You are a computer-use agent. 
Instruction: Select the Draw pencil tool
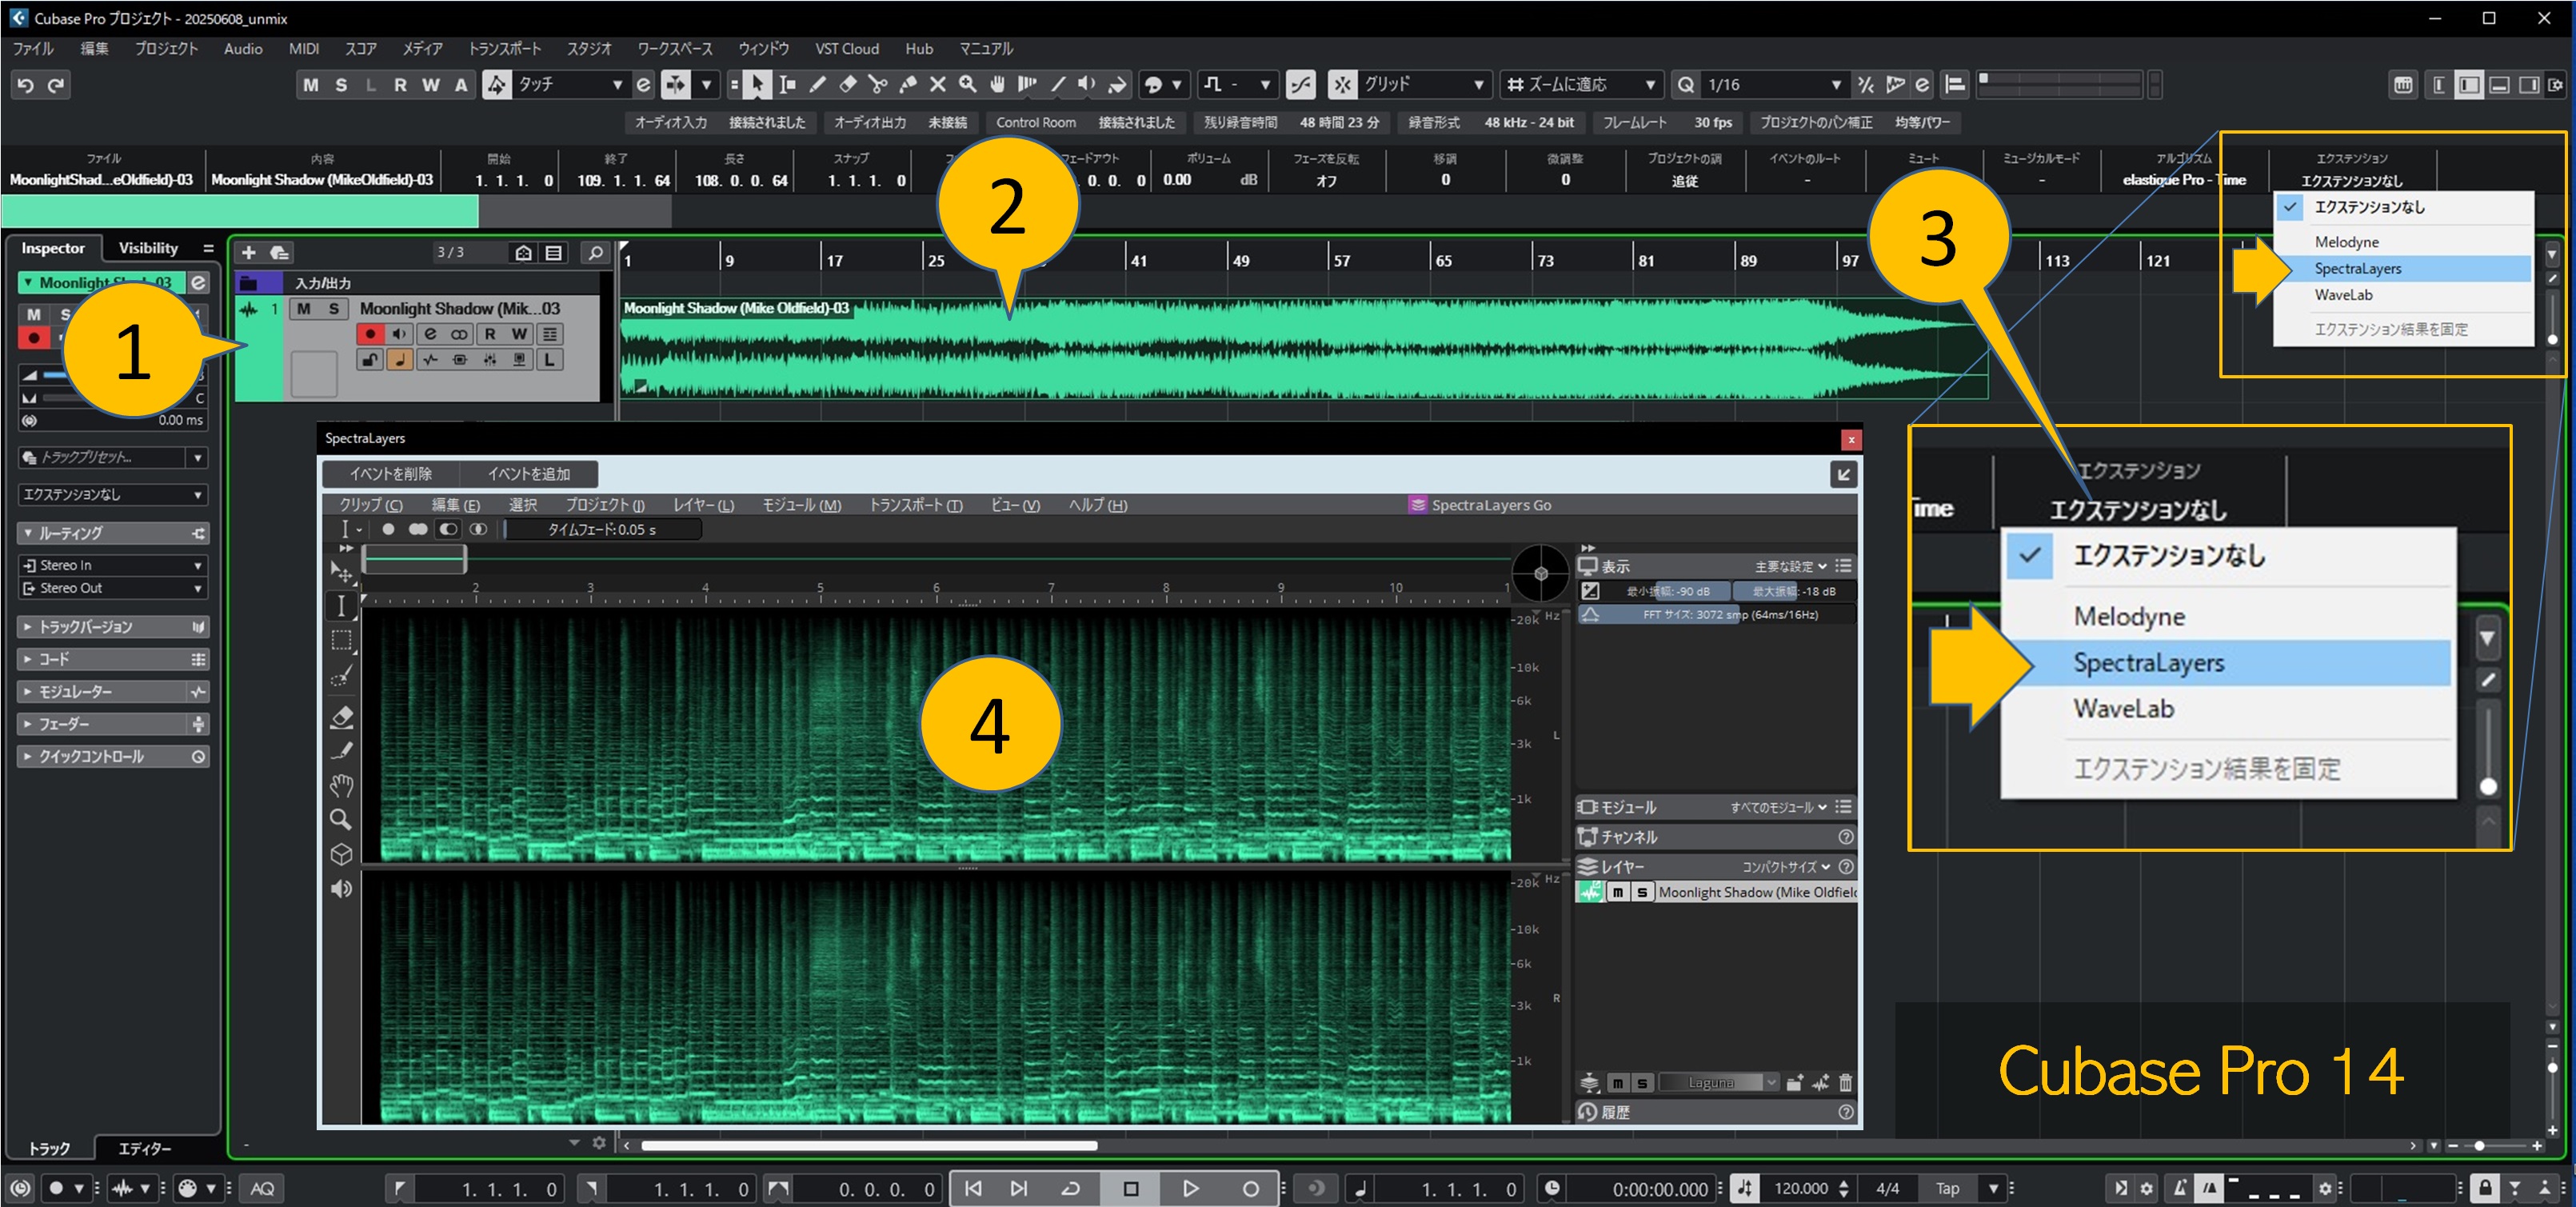[818, 85]
